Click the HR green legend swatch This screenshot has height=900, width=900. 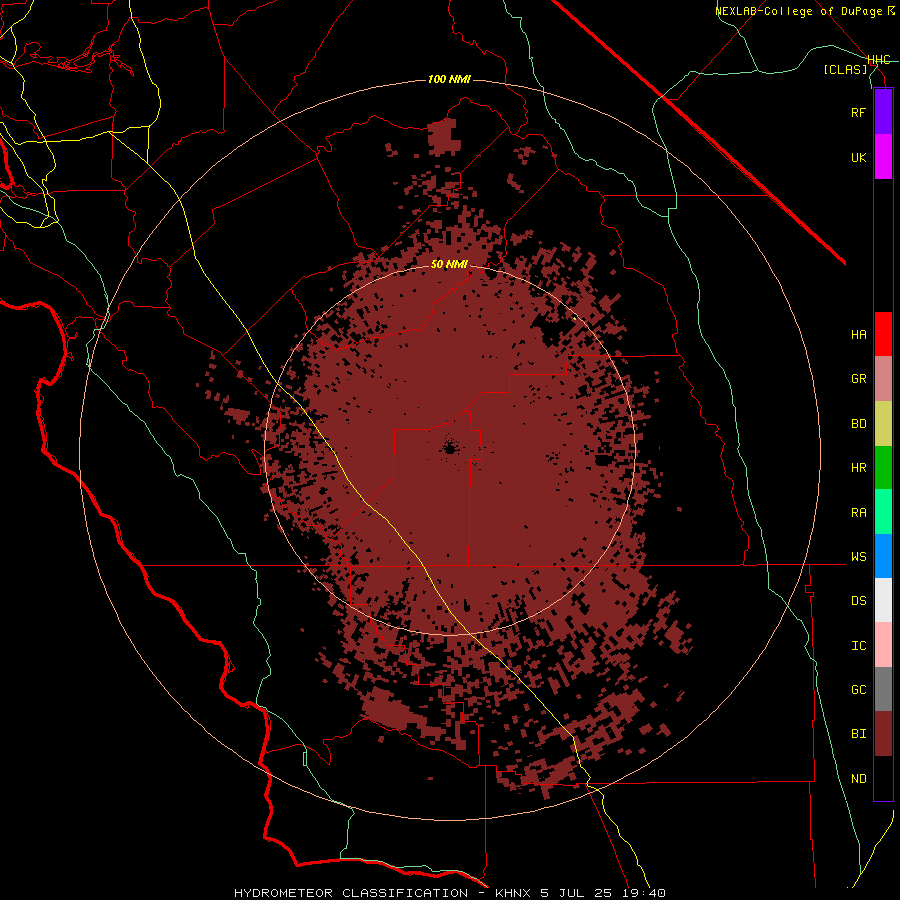pyautogui.click(x=883, y=468)
